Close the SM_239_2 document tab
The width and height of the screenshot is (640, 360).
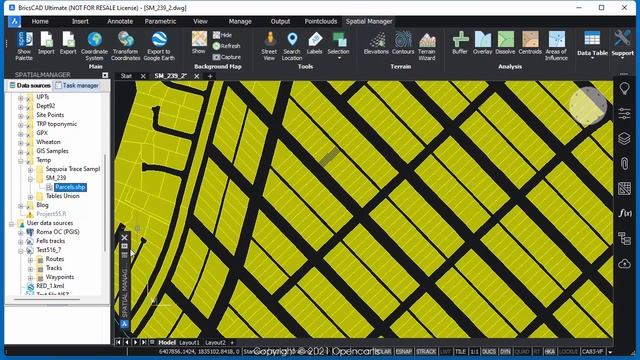click(x=197, y=76)
